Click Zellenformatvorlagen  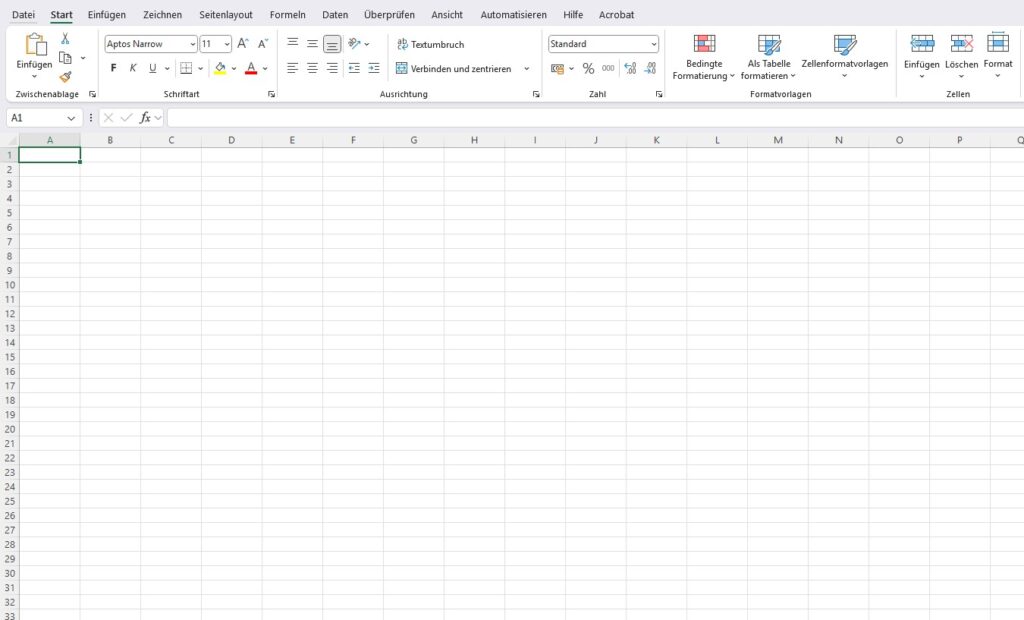(x=843, y=56)
